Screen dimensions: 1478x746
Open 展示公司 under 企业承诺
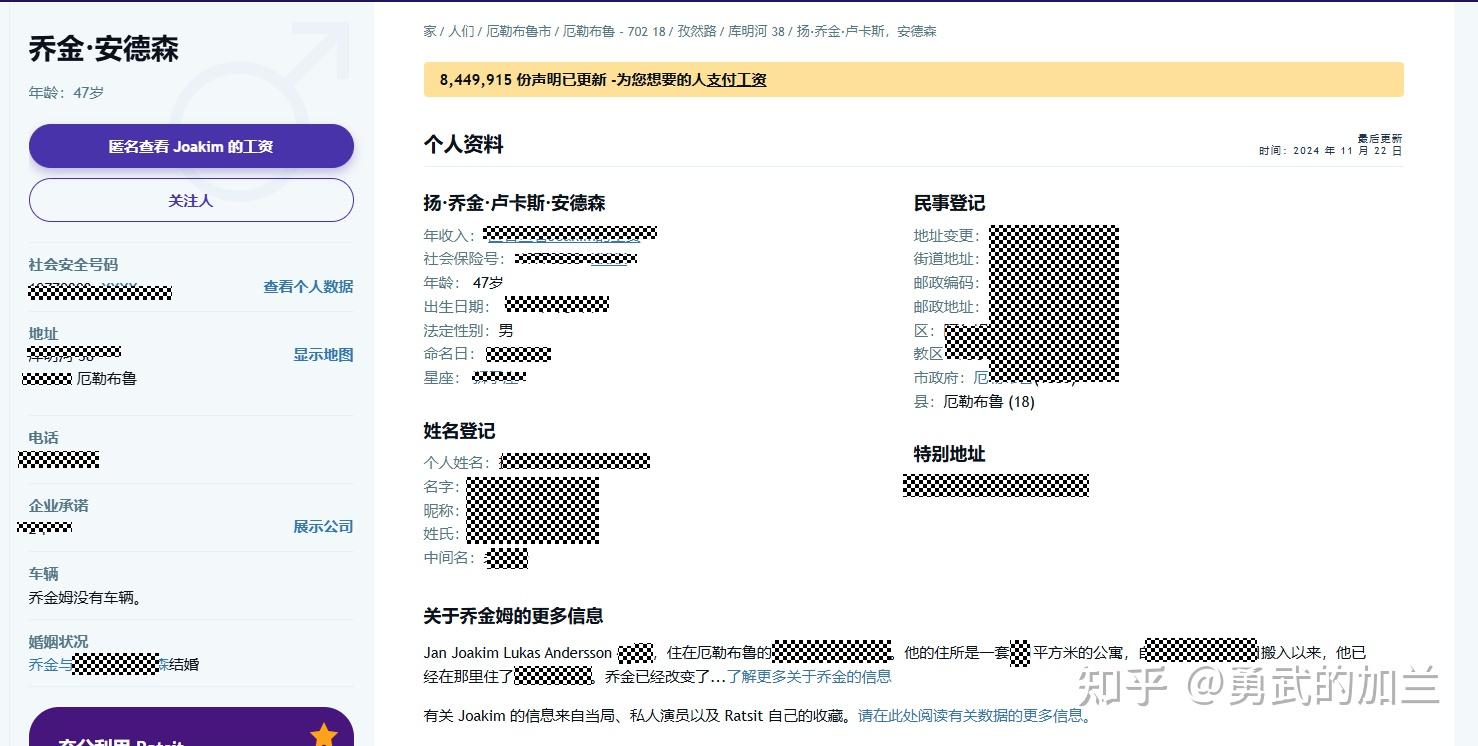[322, 526]
